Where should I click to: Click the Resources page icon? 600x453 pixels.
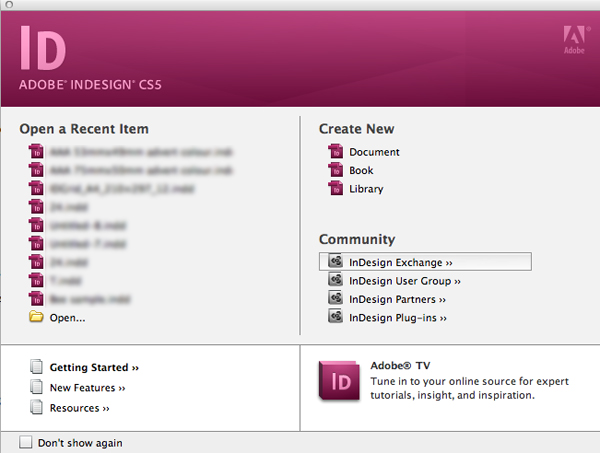[x=37, y=408]
